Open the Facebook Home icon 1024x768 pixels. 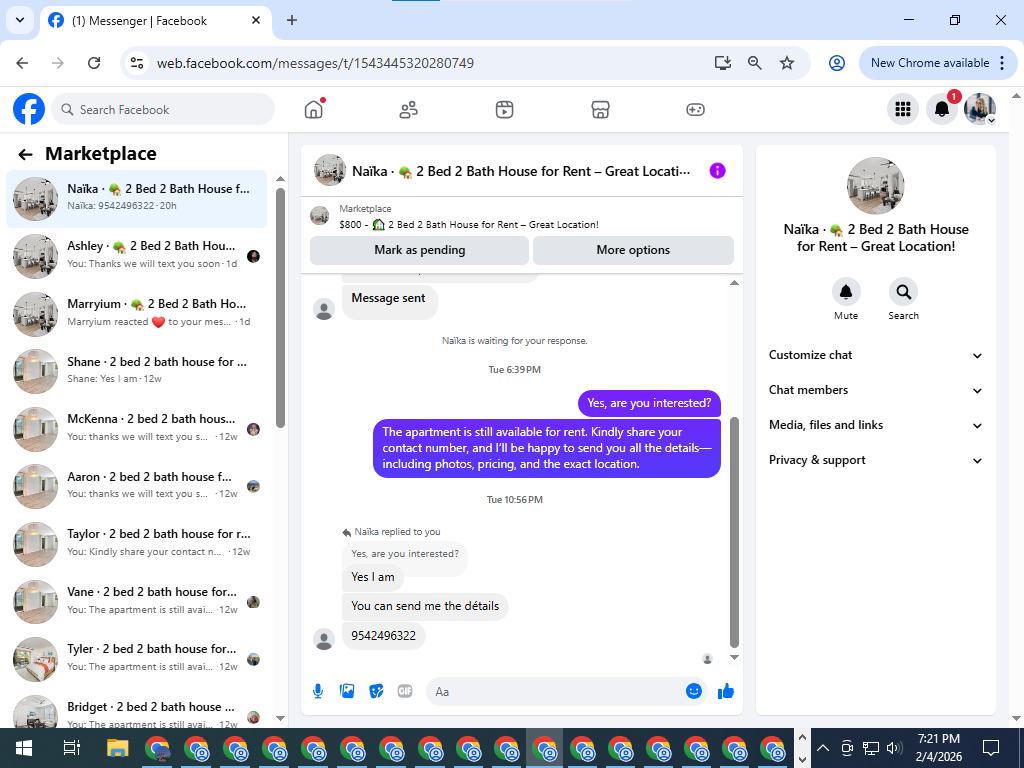click(314, 109)
